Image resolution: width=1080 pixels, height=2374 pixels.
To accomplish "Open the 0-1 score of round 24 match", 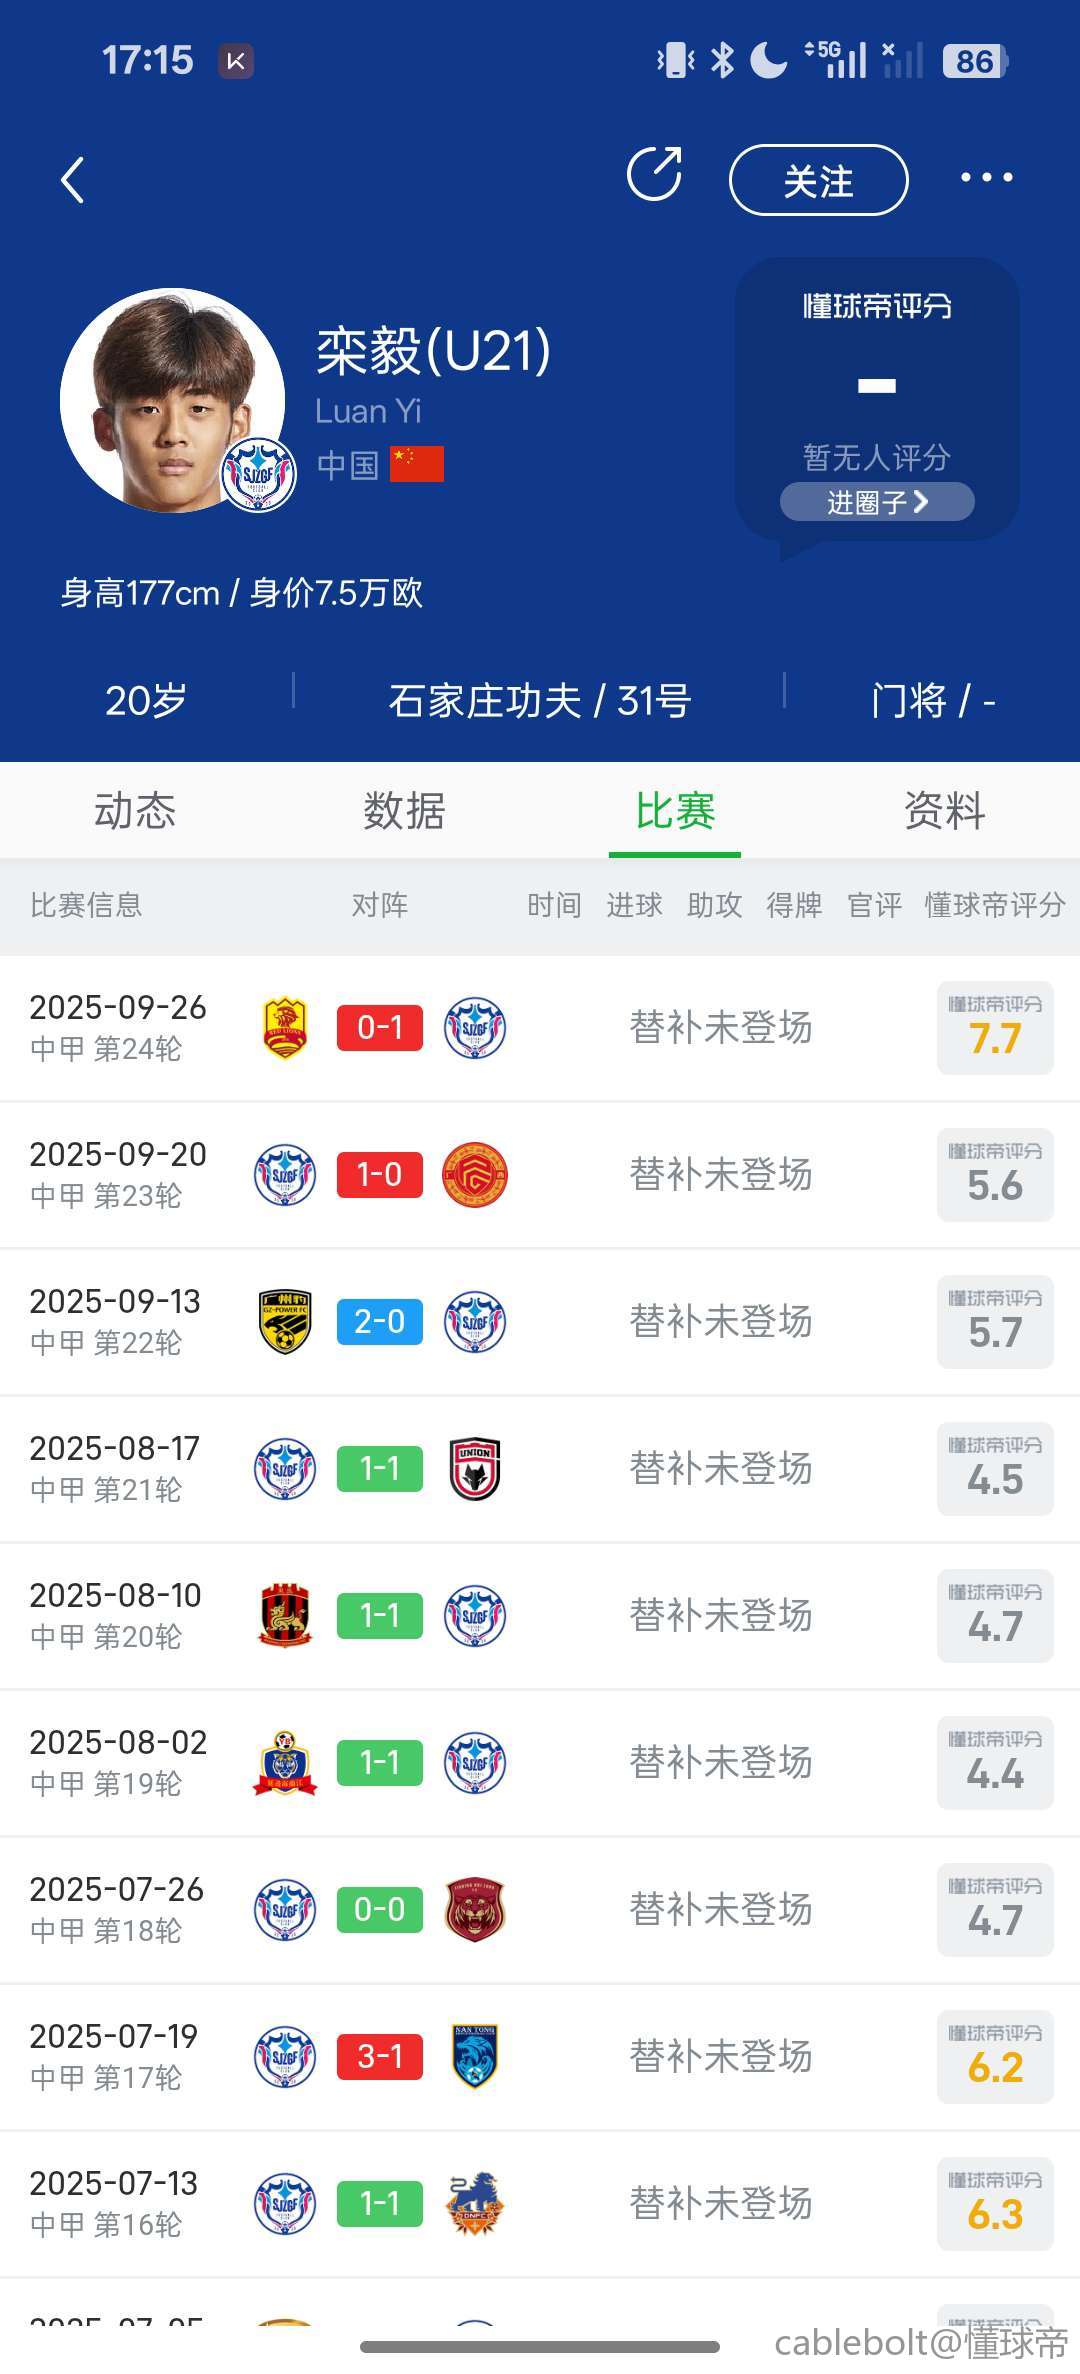I will [380, 1028].
